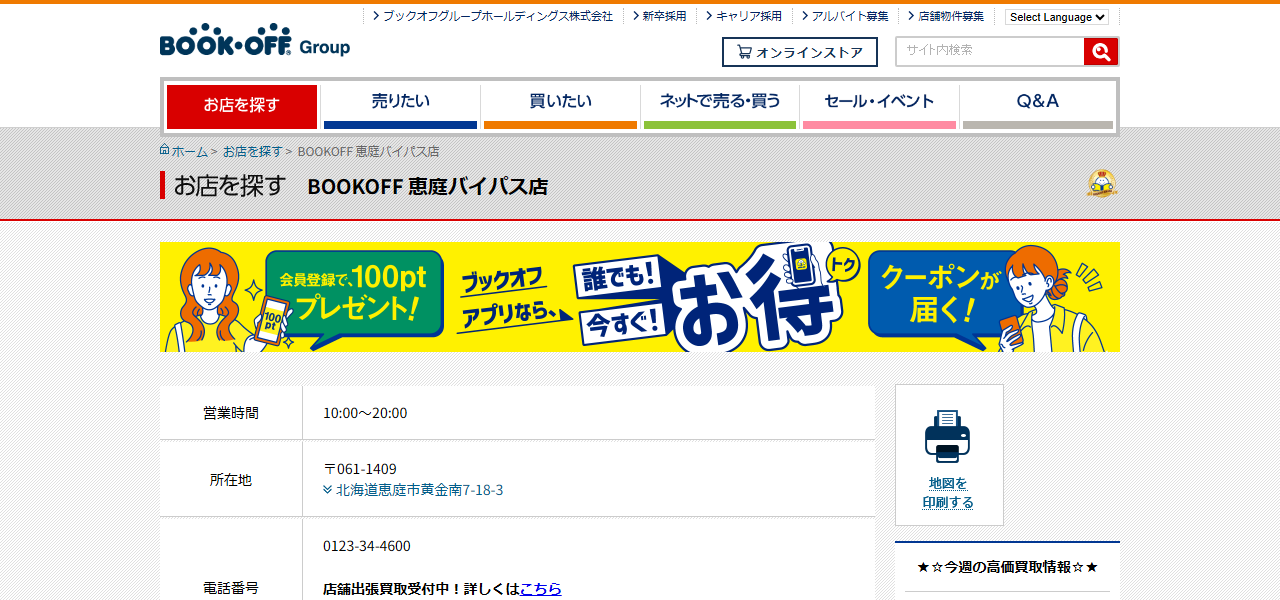Click the home icon in breadcrumb
The image size is (1280, 600).
165,150
